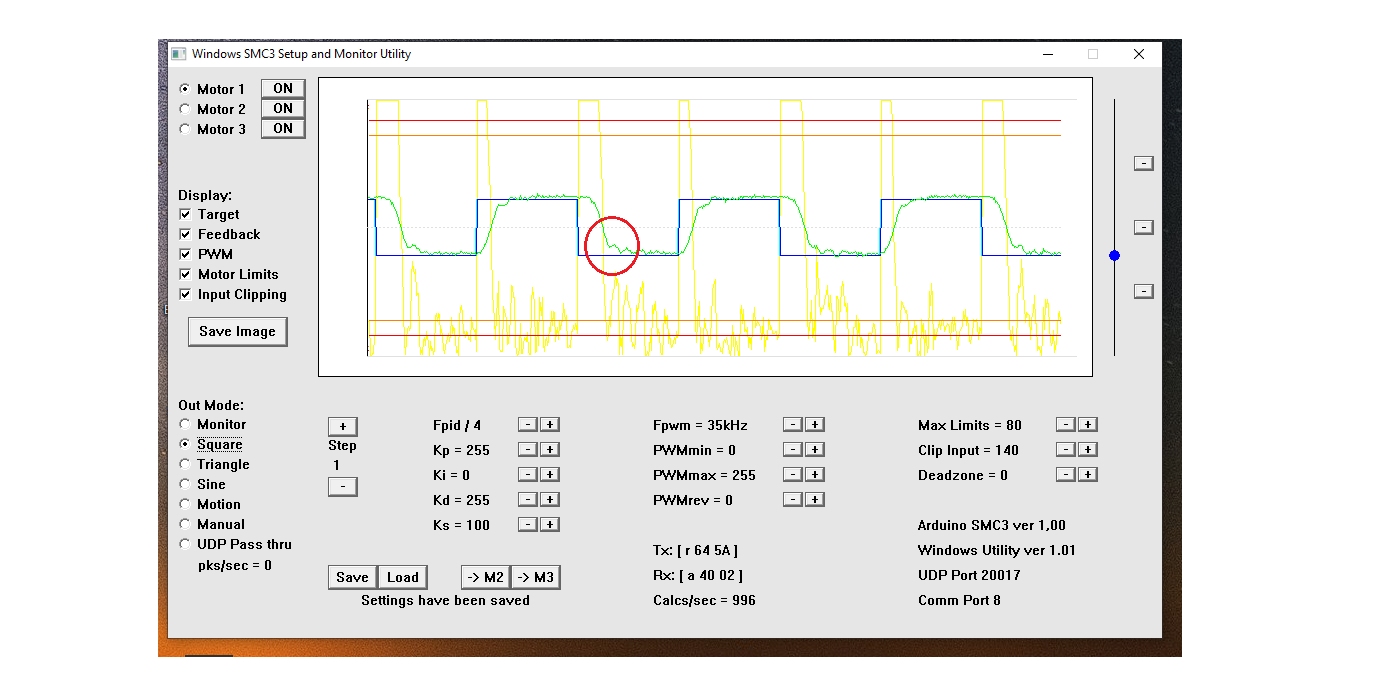Screen dimensions: 1373x699
Task: Decrease Fpid divider with minus button
Action: click(x=527, y=425)
